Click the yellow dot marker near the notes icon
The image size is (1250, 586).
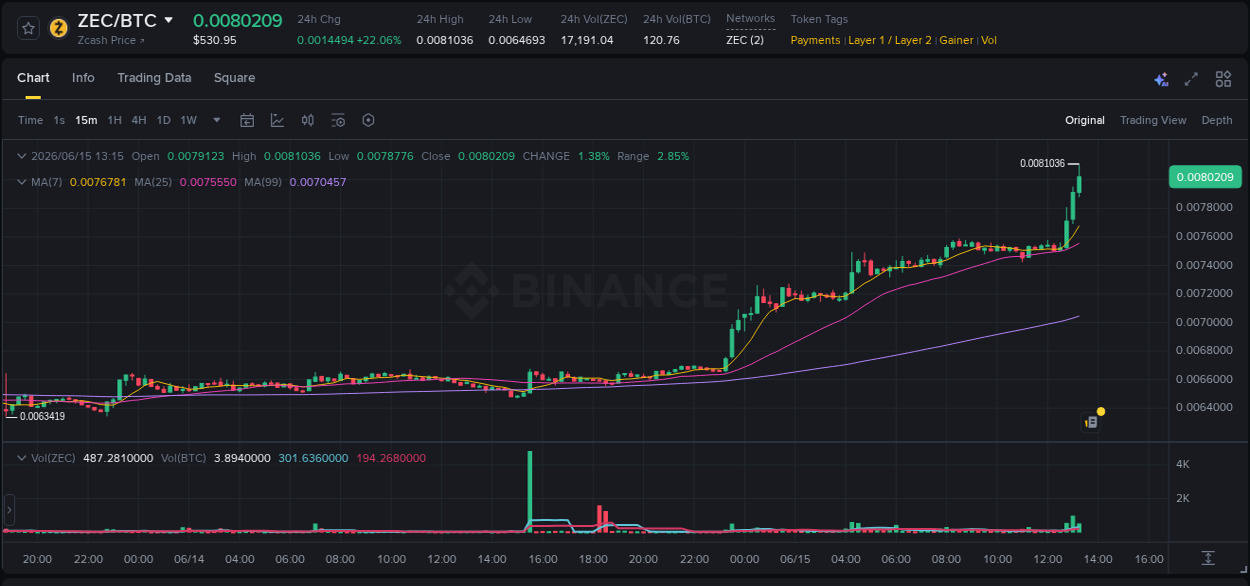tap(1101, 411)
